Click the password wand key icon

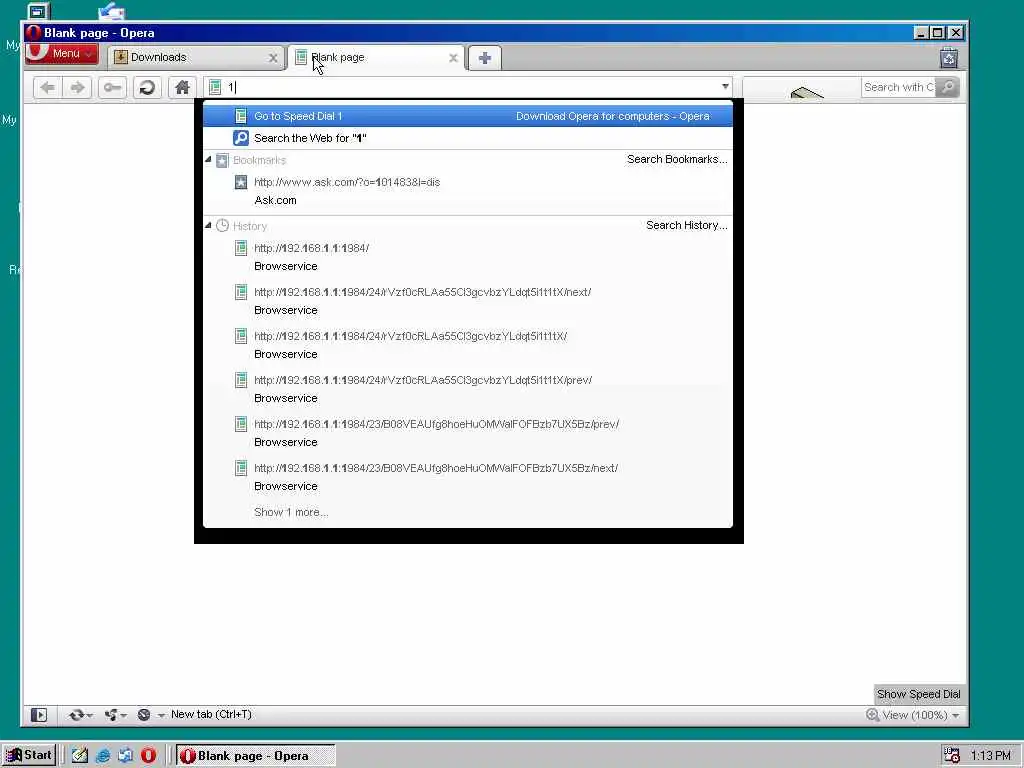tap(112, 88)
